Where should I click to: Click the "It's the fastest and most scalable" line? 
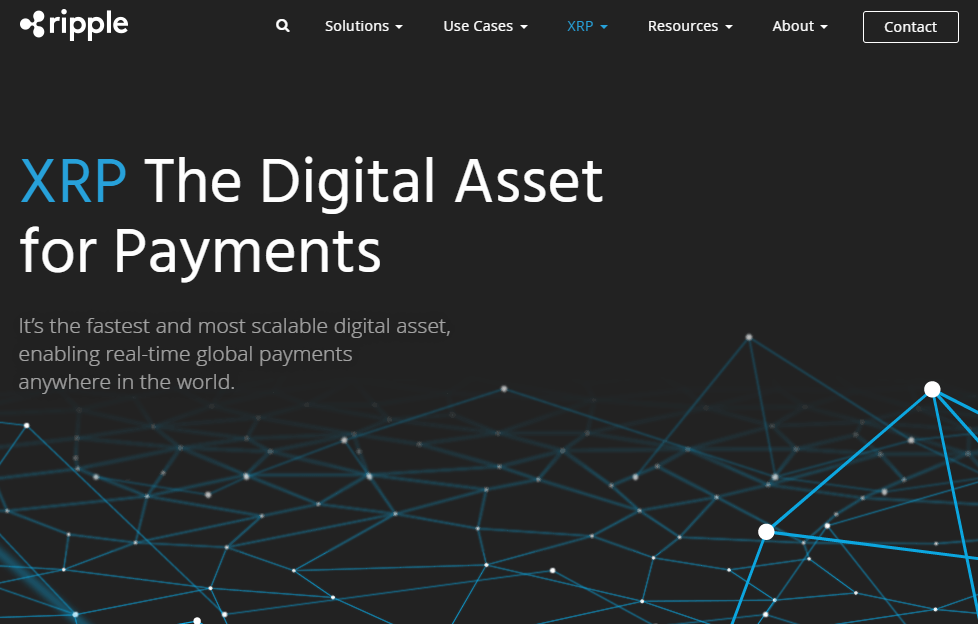tap(235, 326)
